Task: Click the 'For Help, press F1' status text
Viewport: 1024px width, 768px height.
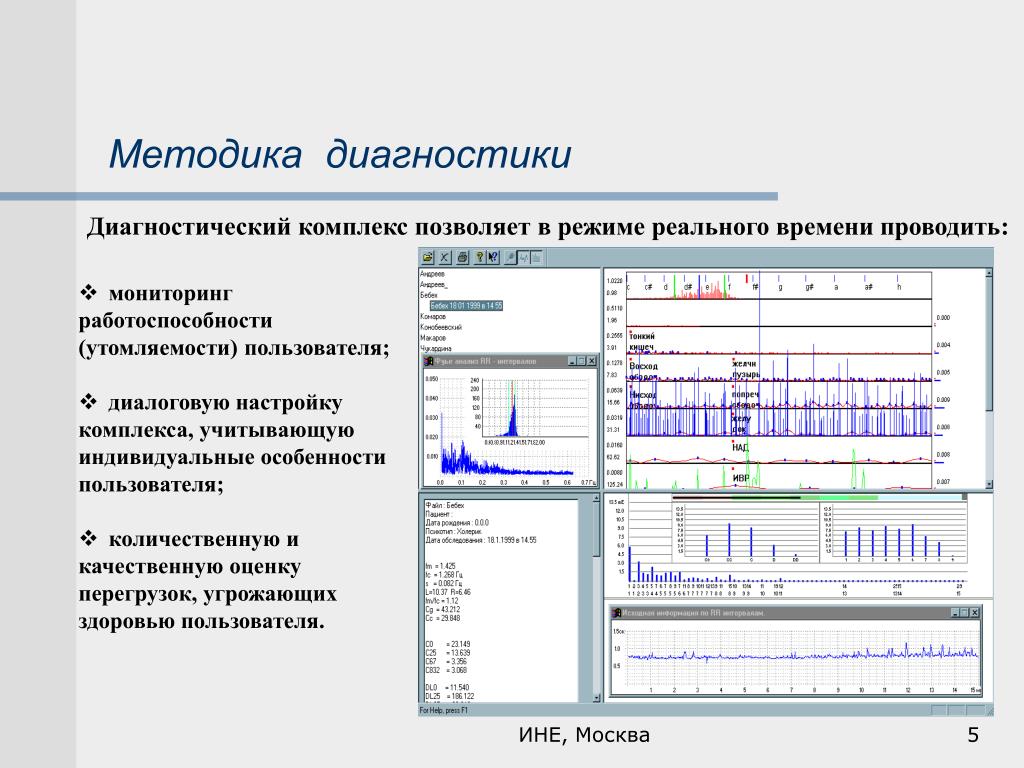Action: (x=443, y=711)
